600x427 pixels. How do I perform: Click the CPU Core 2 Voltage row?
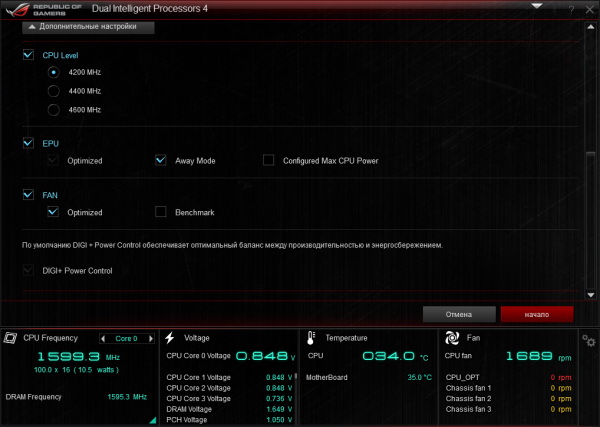click(x=230, y=388)
